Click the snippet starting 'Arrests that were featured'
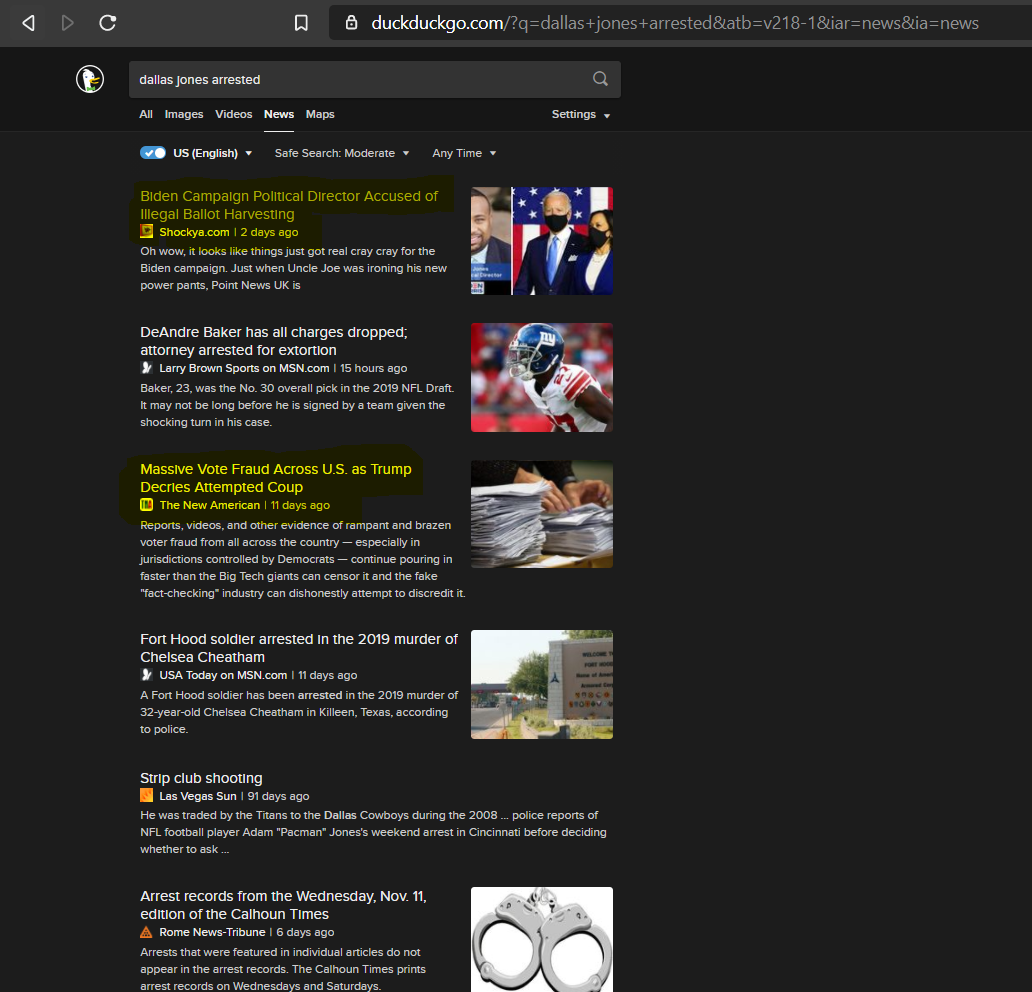Image resolution: width=1032 pixels, height=992 pixels. [x=283, y=968]
